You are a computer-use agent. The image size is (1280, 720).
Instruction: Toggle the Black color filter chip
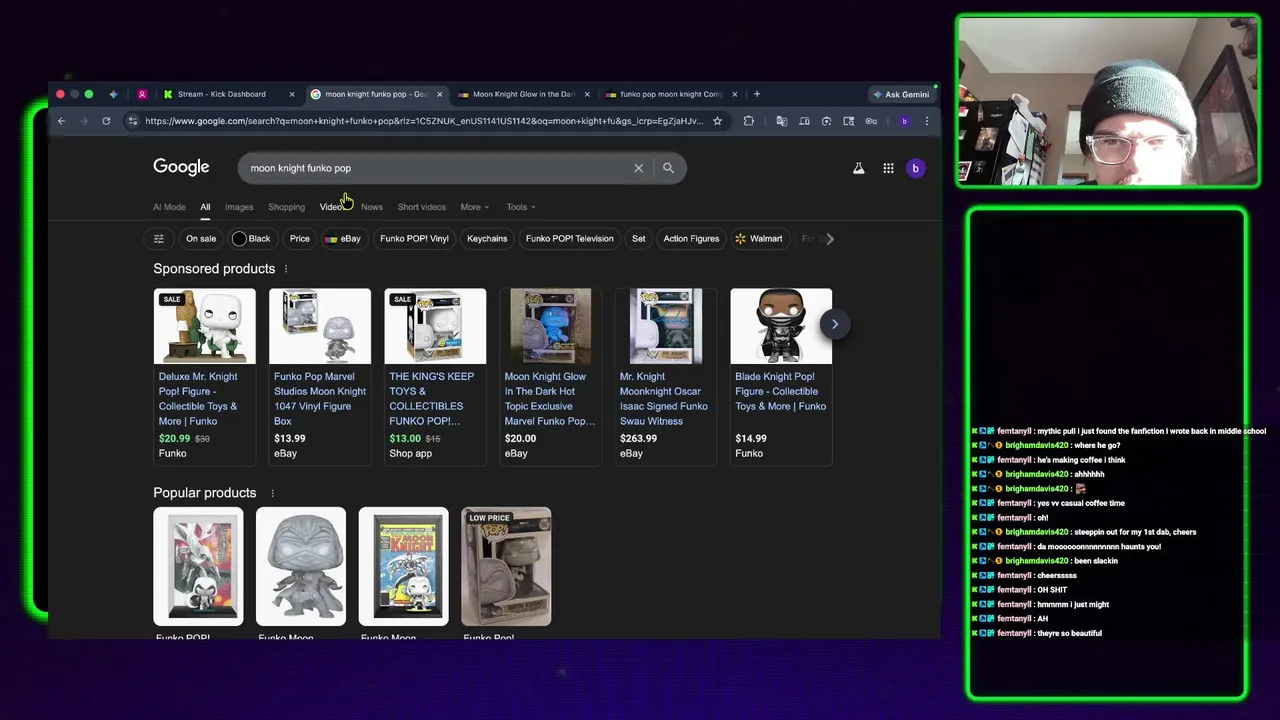(252, 239)
